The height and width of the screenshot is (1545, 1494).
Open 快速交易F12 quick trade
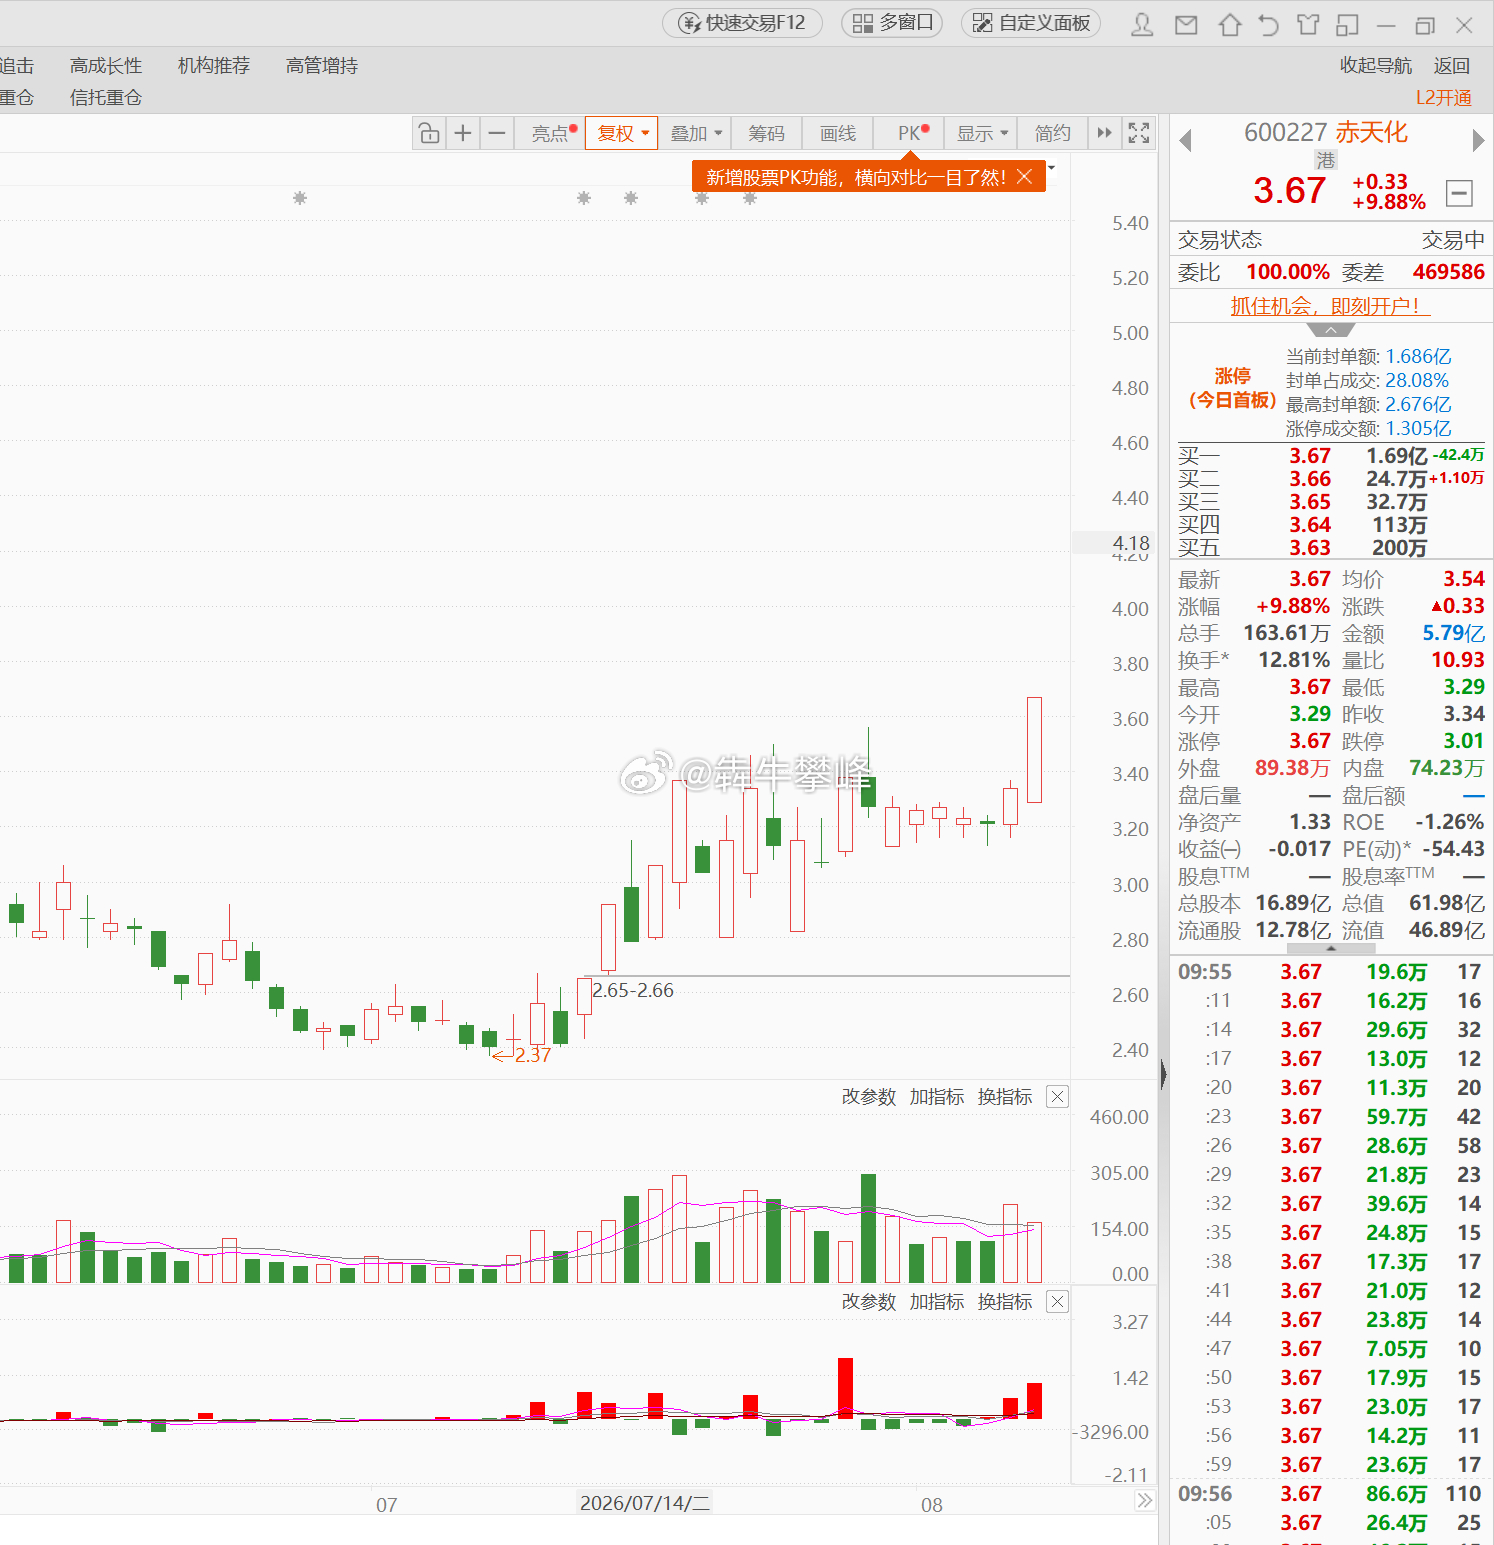(x=742, y=23)
